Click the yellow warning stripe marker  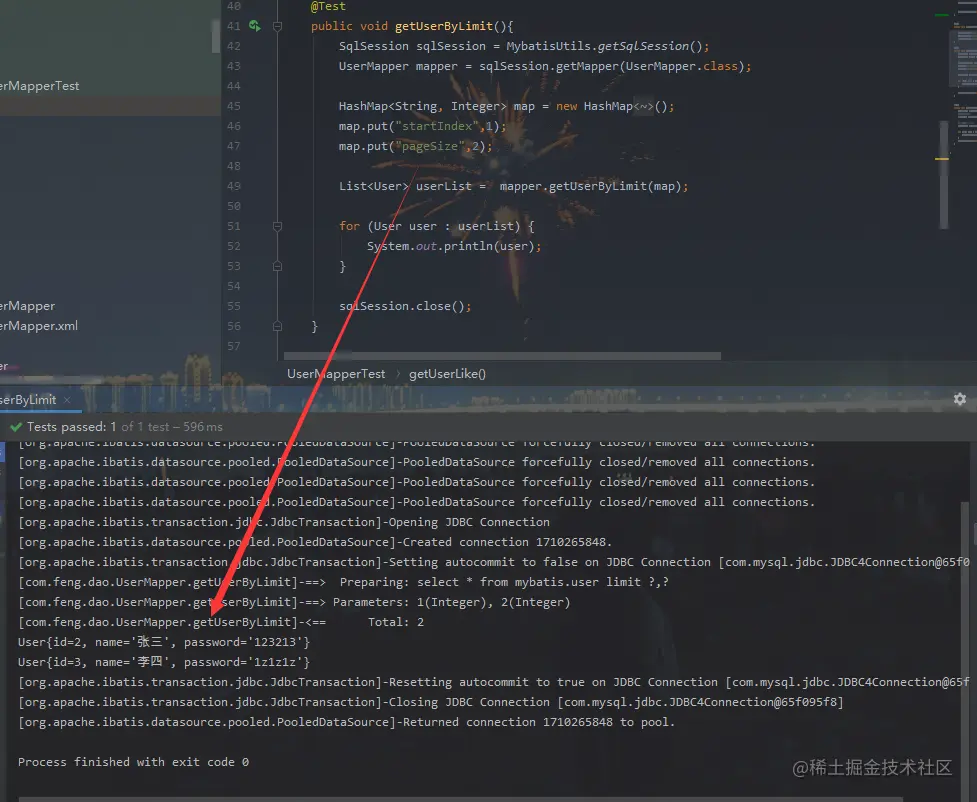(941, 159)
